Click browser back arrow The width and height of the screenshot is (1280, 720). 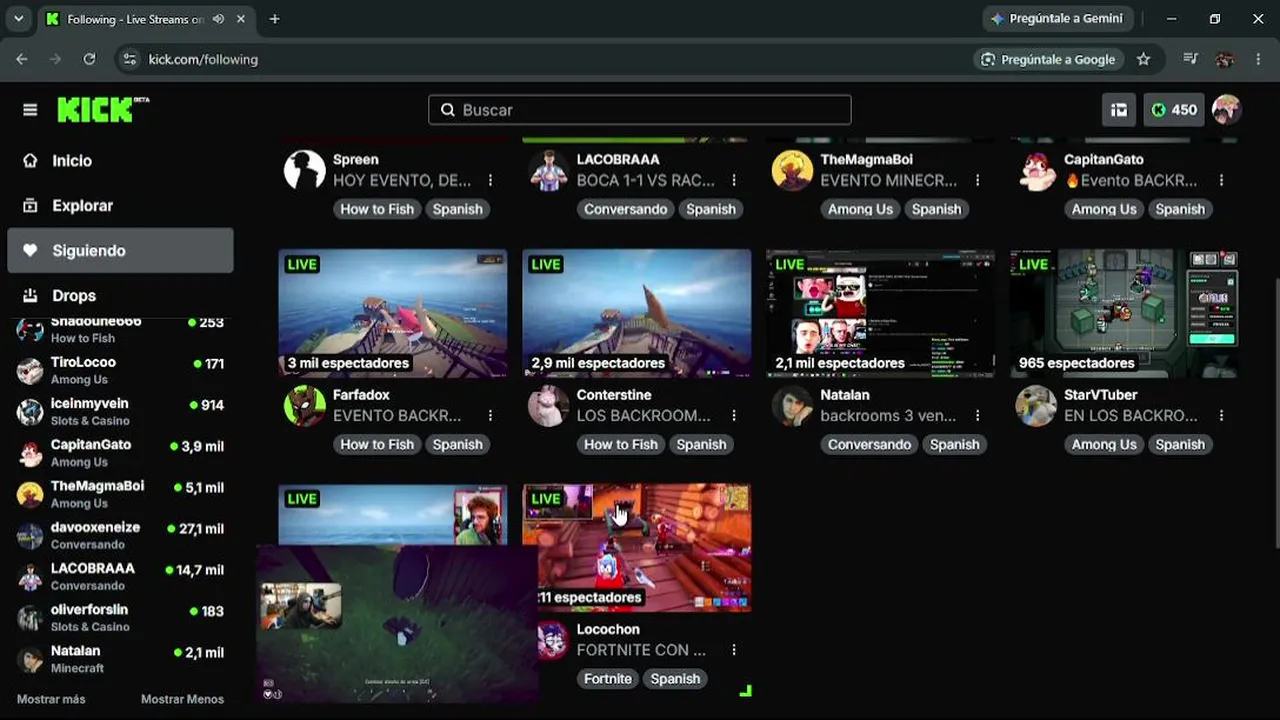[22, 59]
